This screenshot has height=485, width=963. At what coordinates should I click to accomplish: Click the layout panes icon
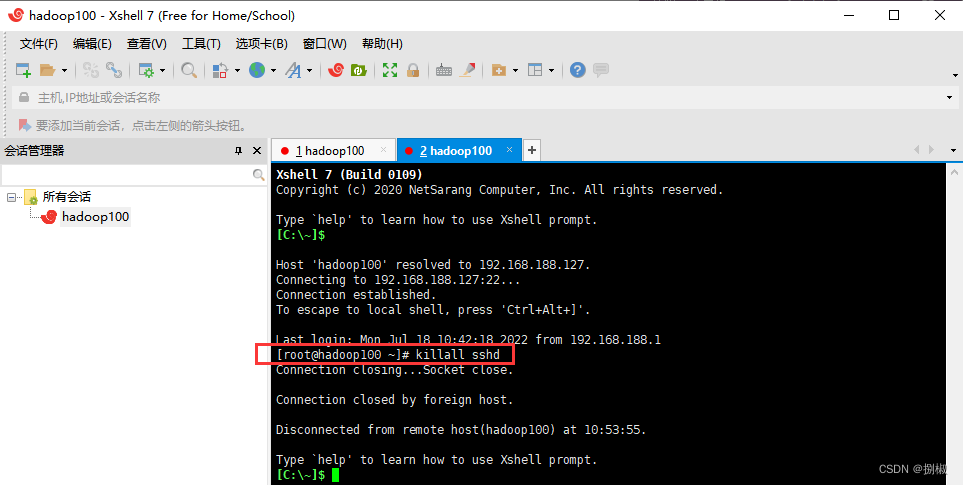pos(536,70)
